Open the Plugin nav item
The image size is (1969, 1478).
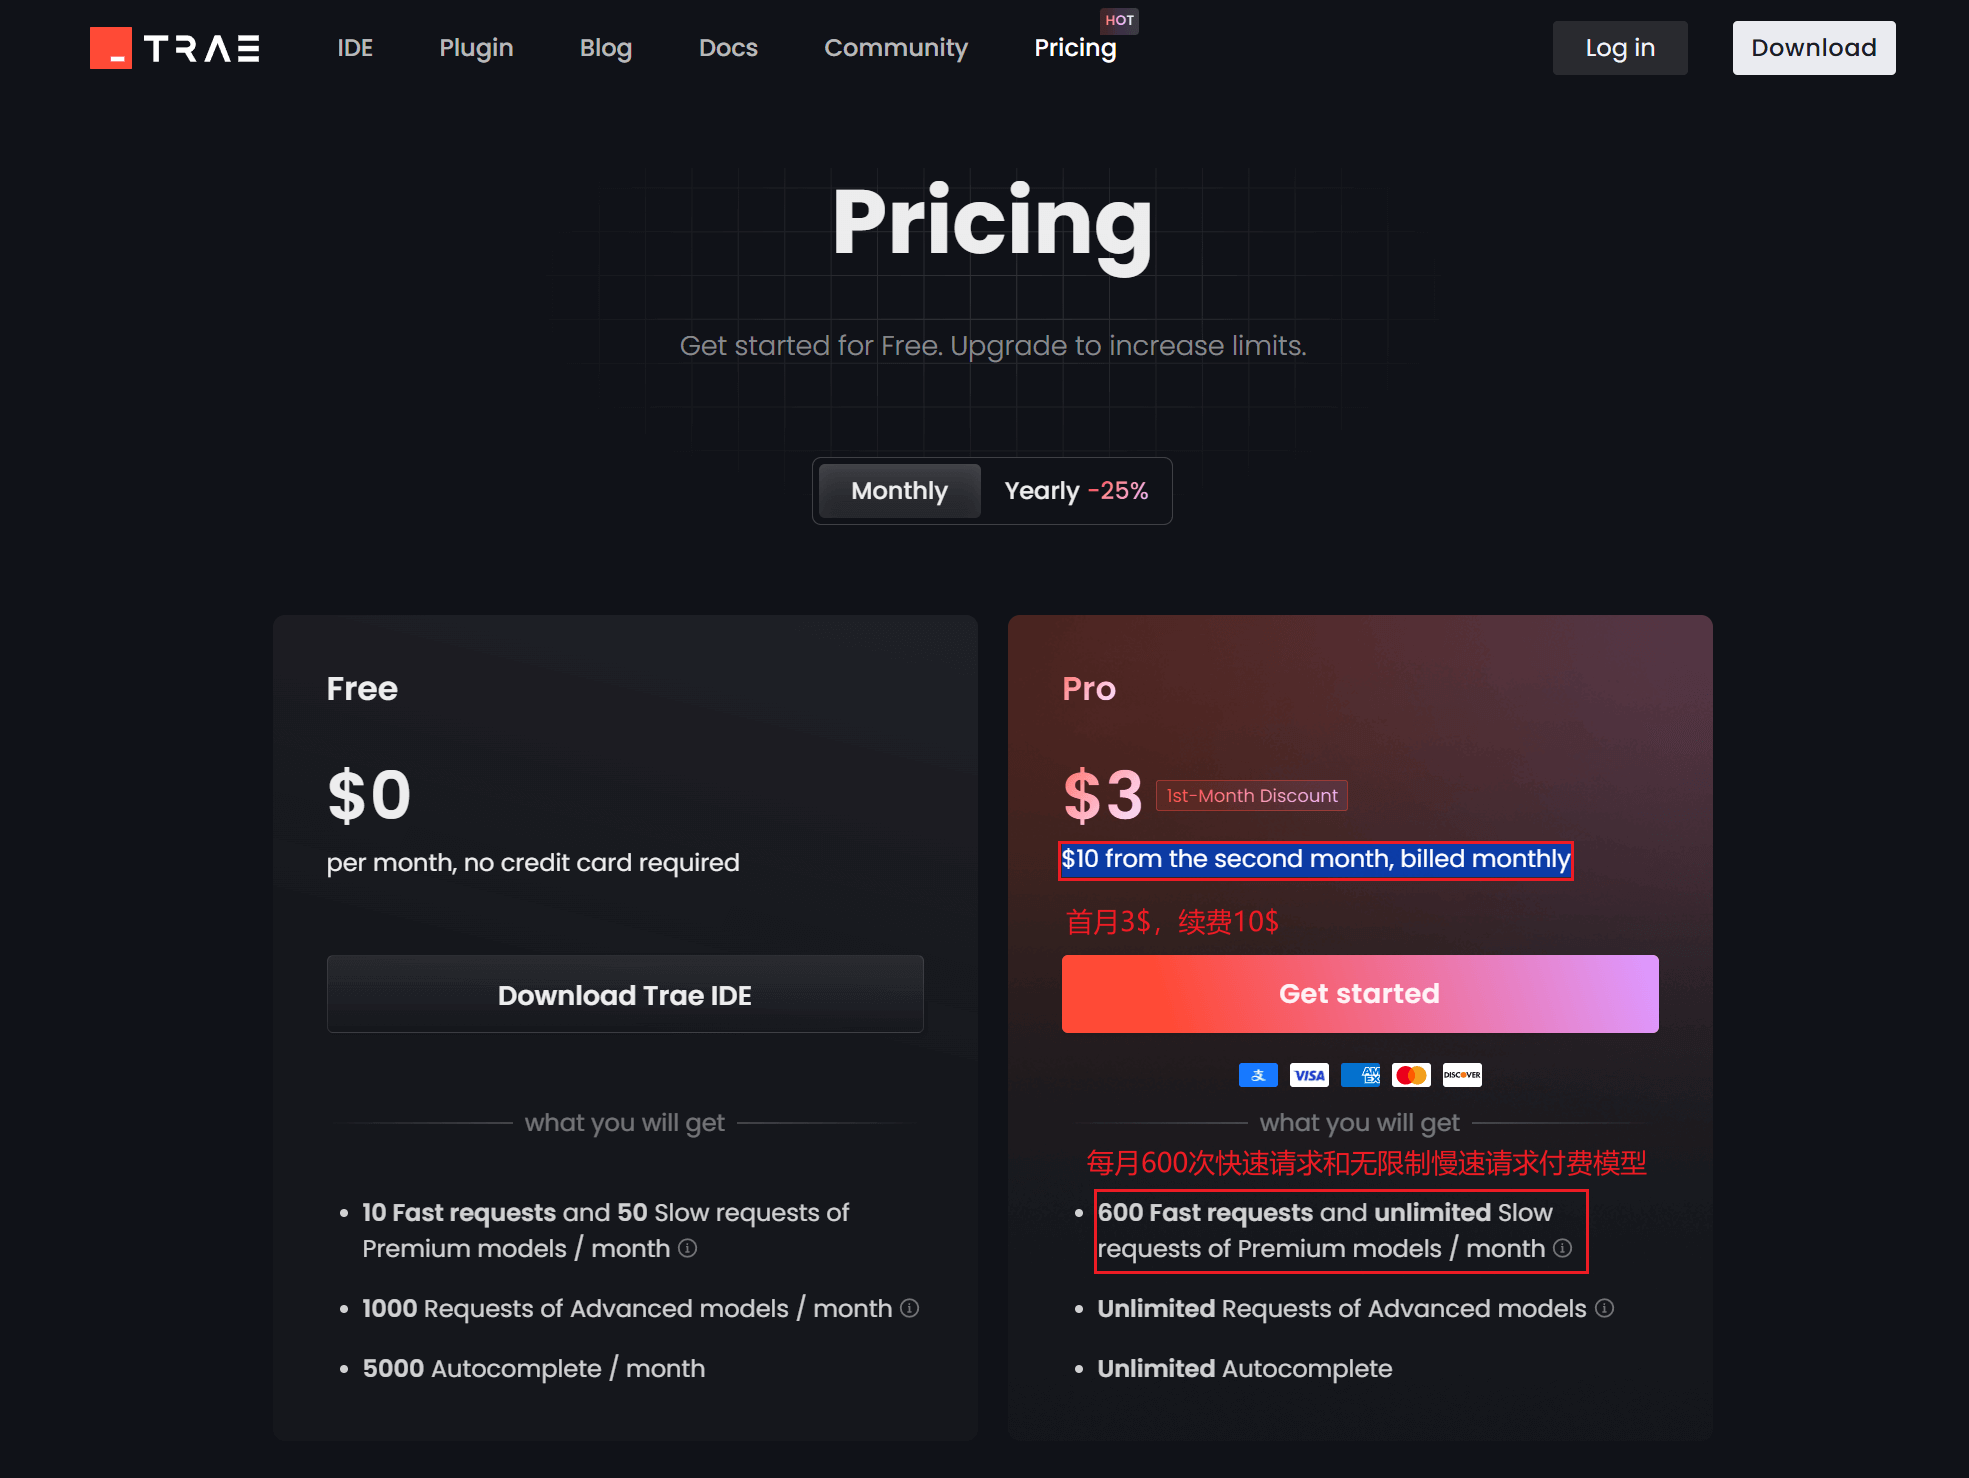pyautogui.click(x=476, y=48)
